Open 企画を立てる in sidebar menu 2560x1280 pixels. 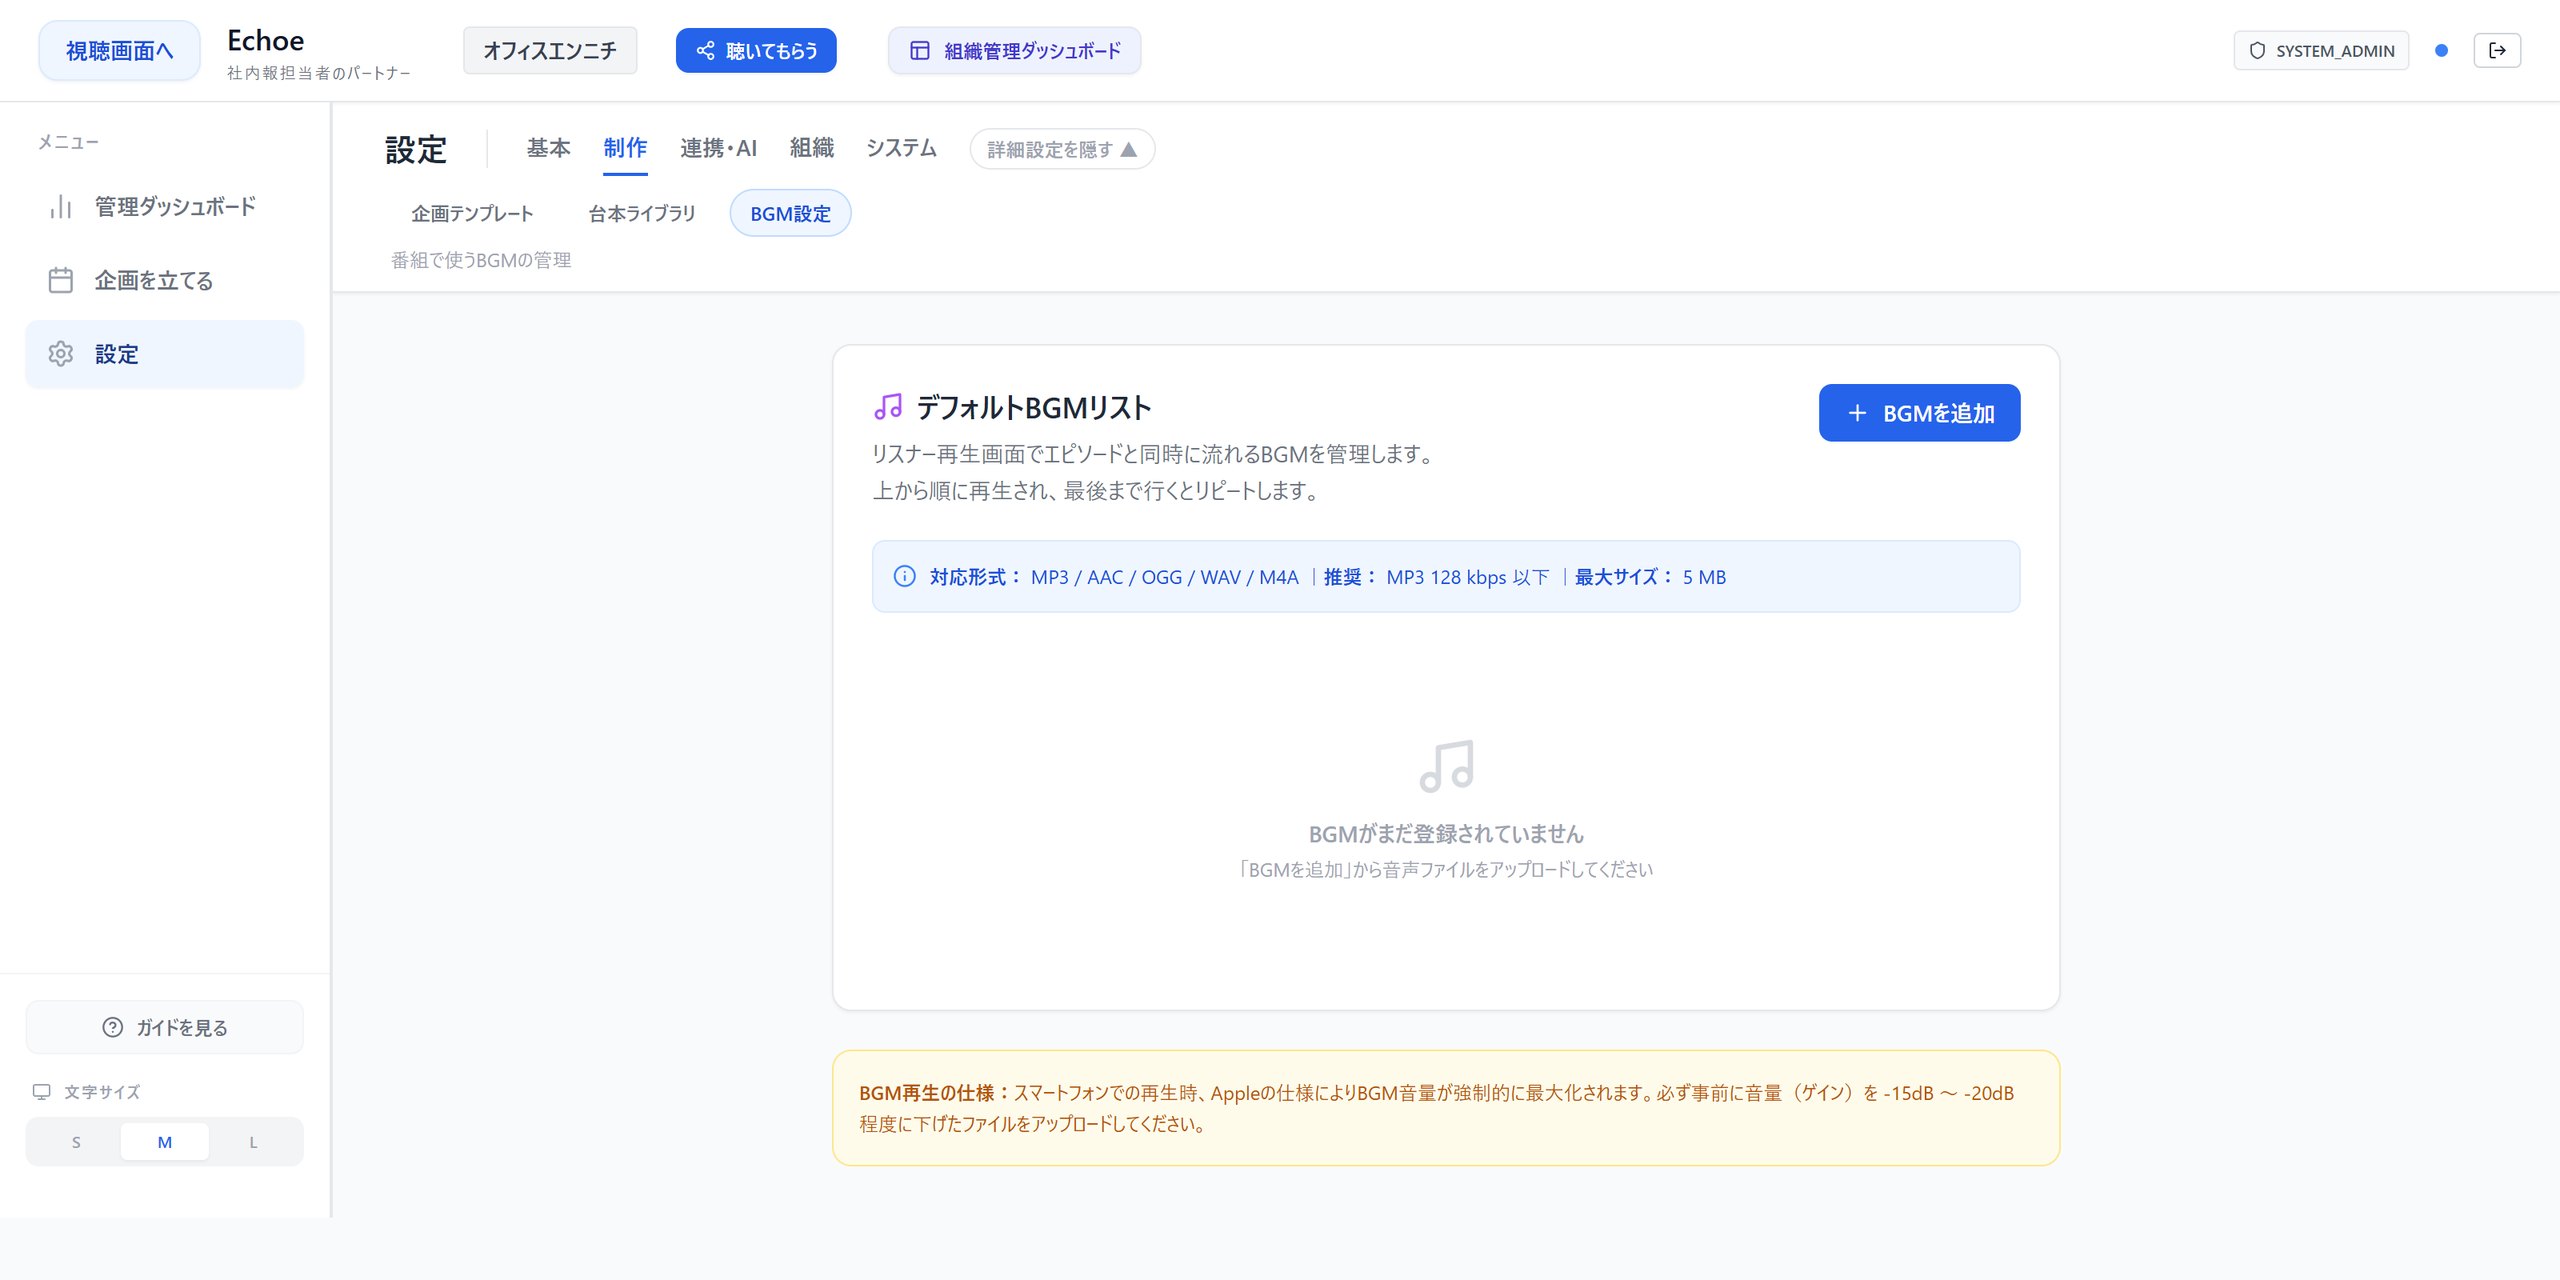point(165,280)
